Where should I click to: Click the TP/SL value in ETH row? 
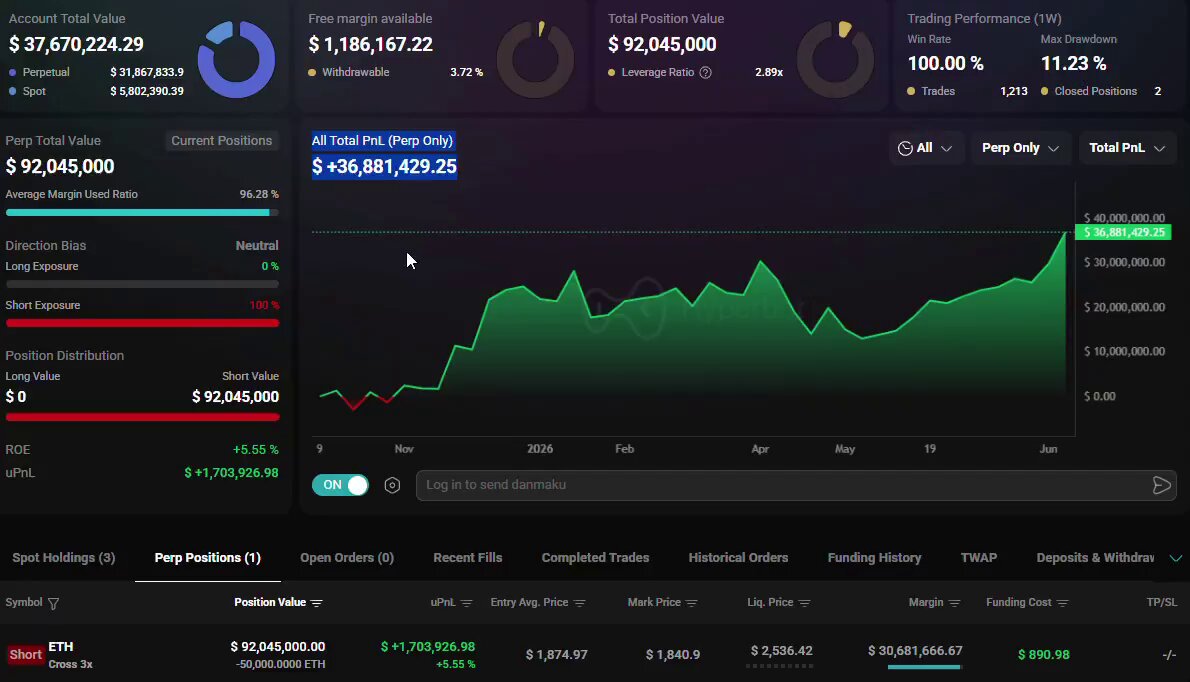pyautogui.click(x=1169, y=655)
